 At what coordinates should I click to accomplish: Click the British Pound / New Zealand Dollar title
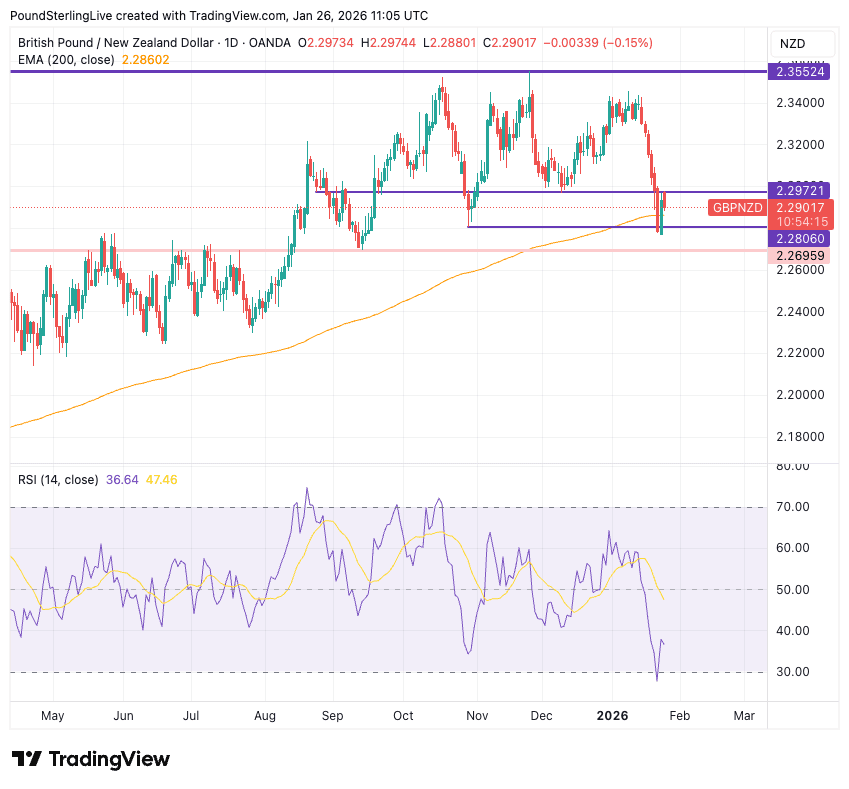[x=116, y=43]
